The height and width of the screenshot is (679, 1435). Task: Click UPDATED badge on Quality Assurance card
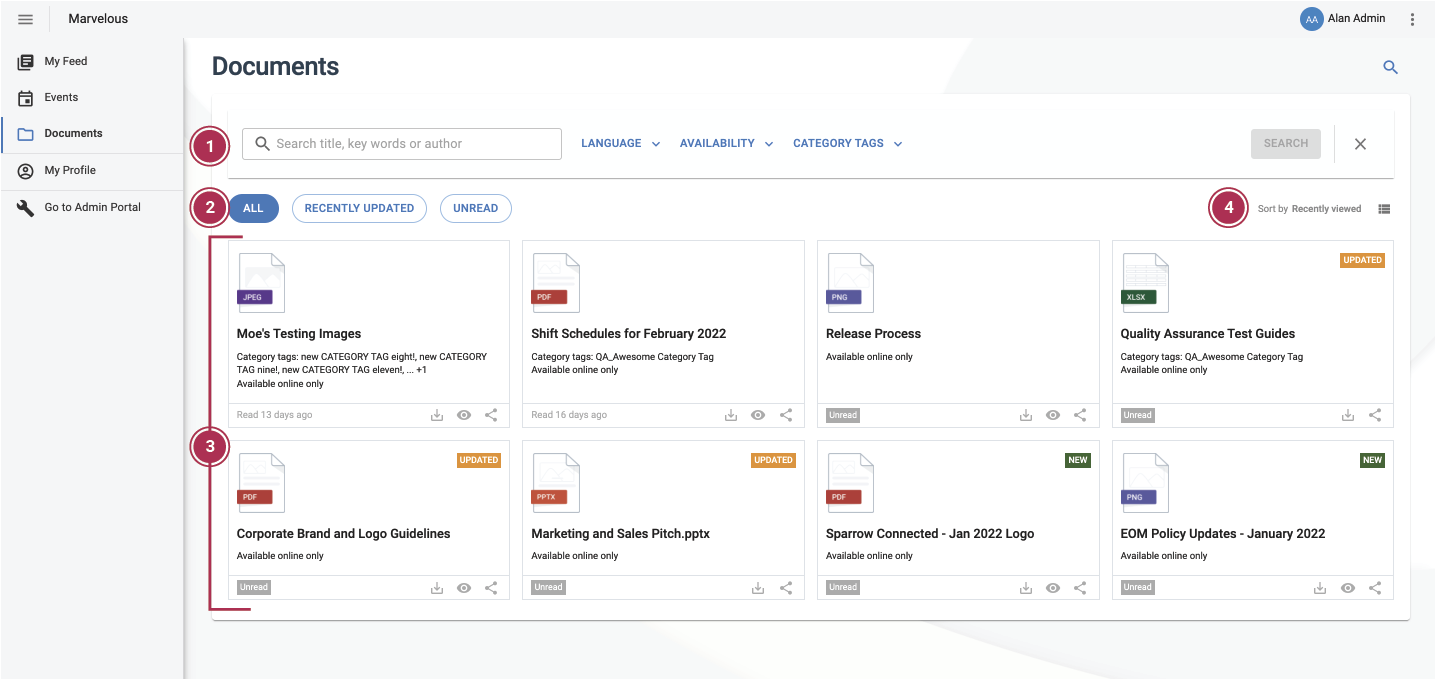click(x=1363, y=260)
